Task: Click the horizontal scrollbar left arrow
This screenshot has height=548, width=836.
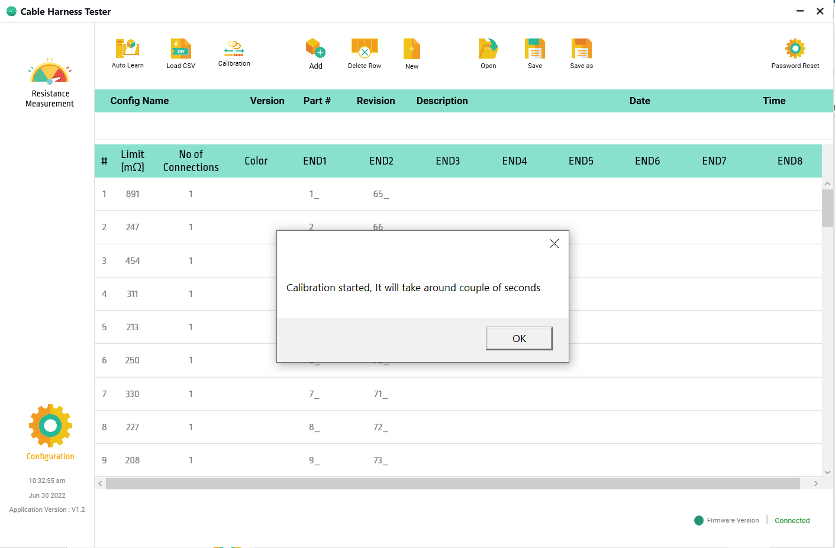Action: pos(100,483)
